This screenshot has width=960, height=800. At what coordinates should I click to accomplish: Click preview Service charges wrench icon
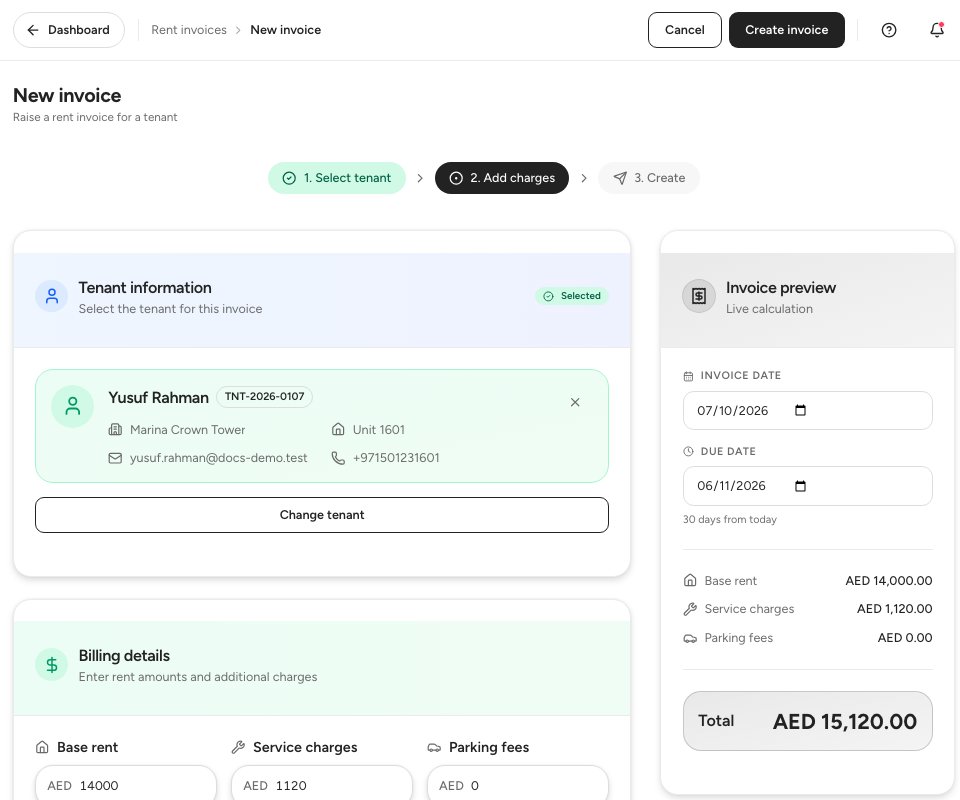point(690,609)
